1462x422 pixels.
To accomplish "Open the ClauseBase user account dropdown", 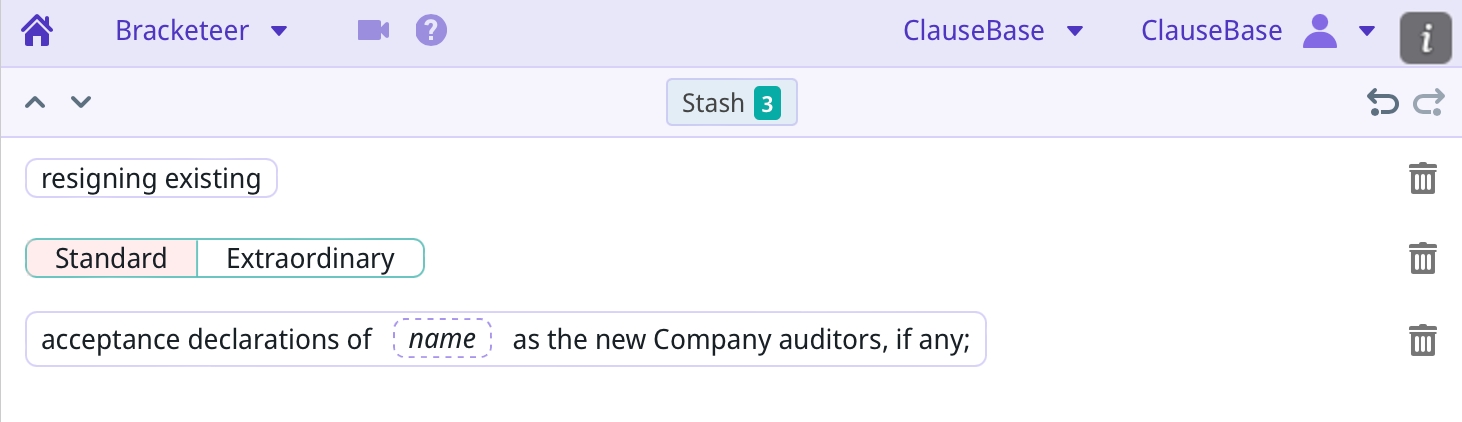I will pyautogui.click(x=1367, y=31).
